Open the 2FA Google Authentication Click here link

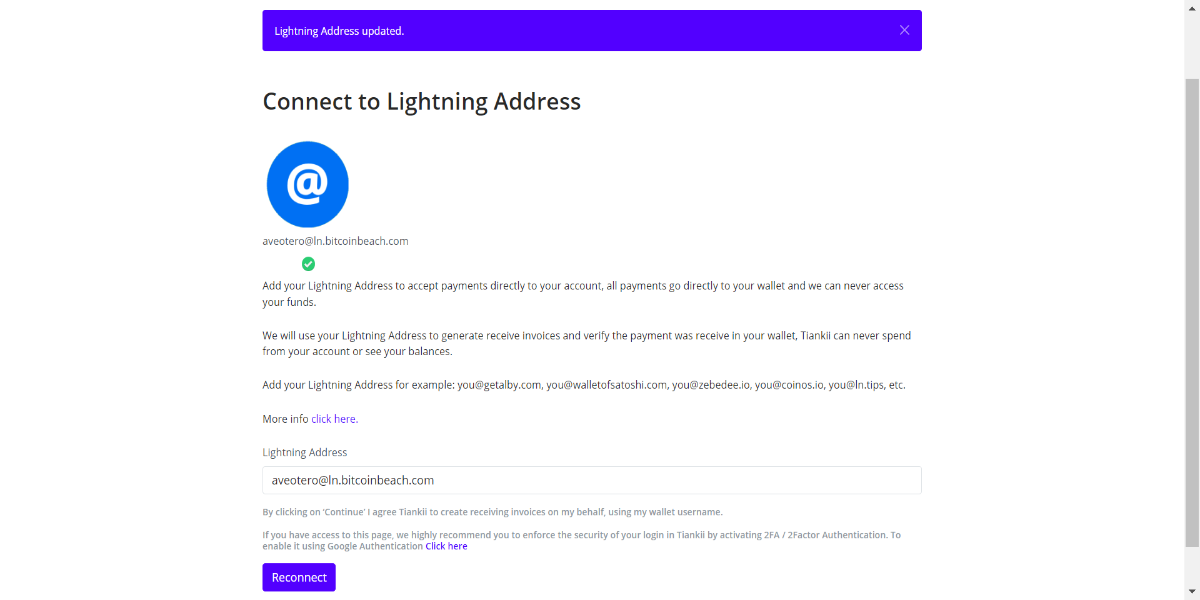point(446,546)
